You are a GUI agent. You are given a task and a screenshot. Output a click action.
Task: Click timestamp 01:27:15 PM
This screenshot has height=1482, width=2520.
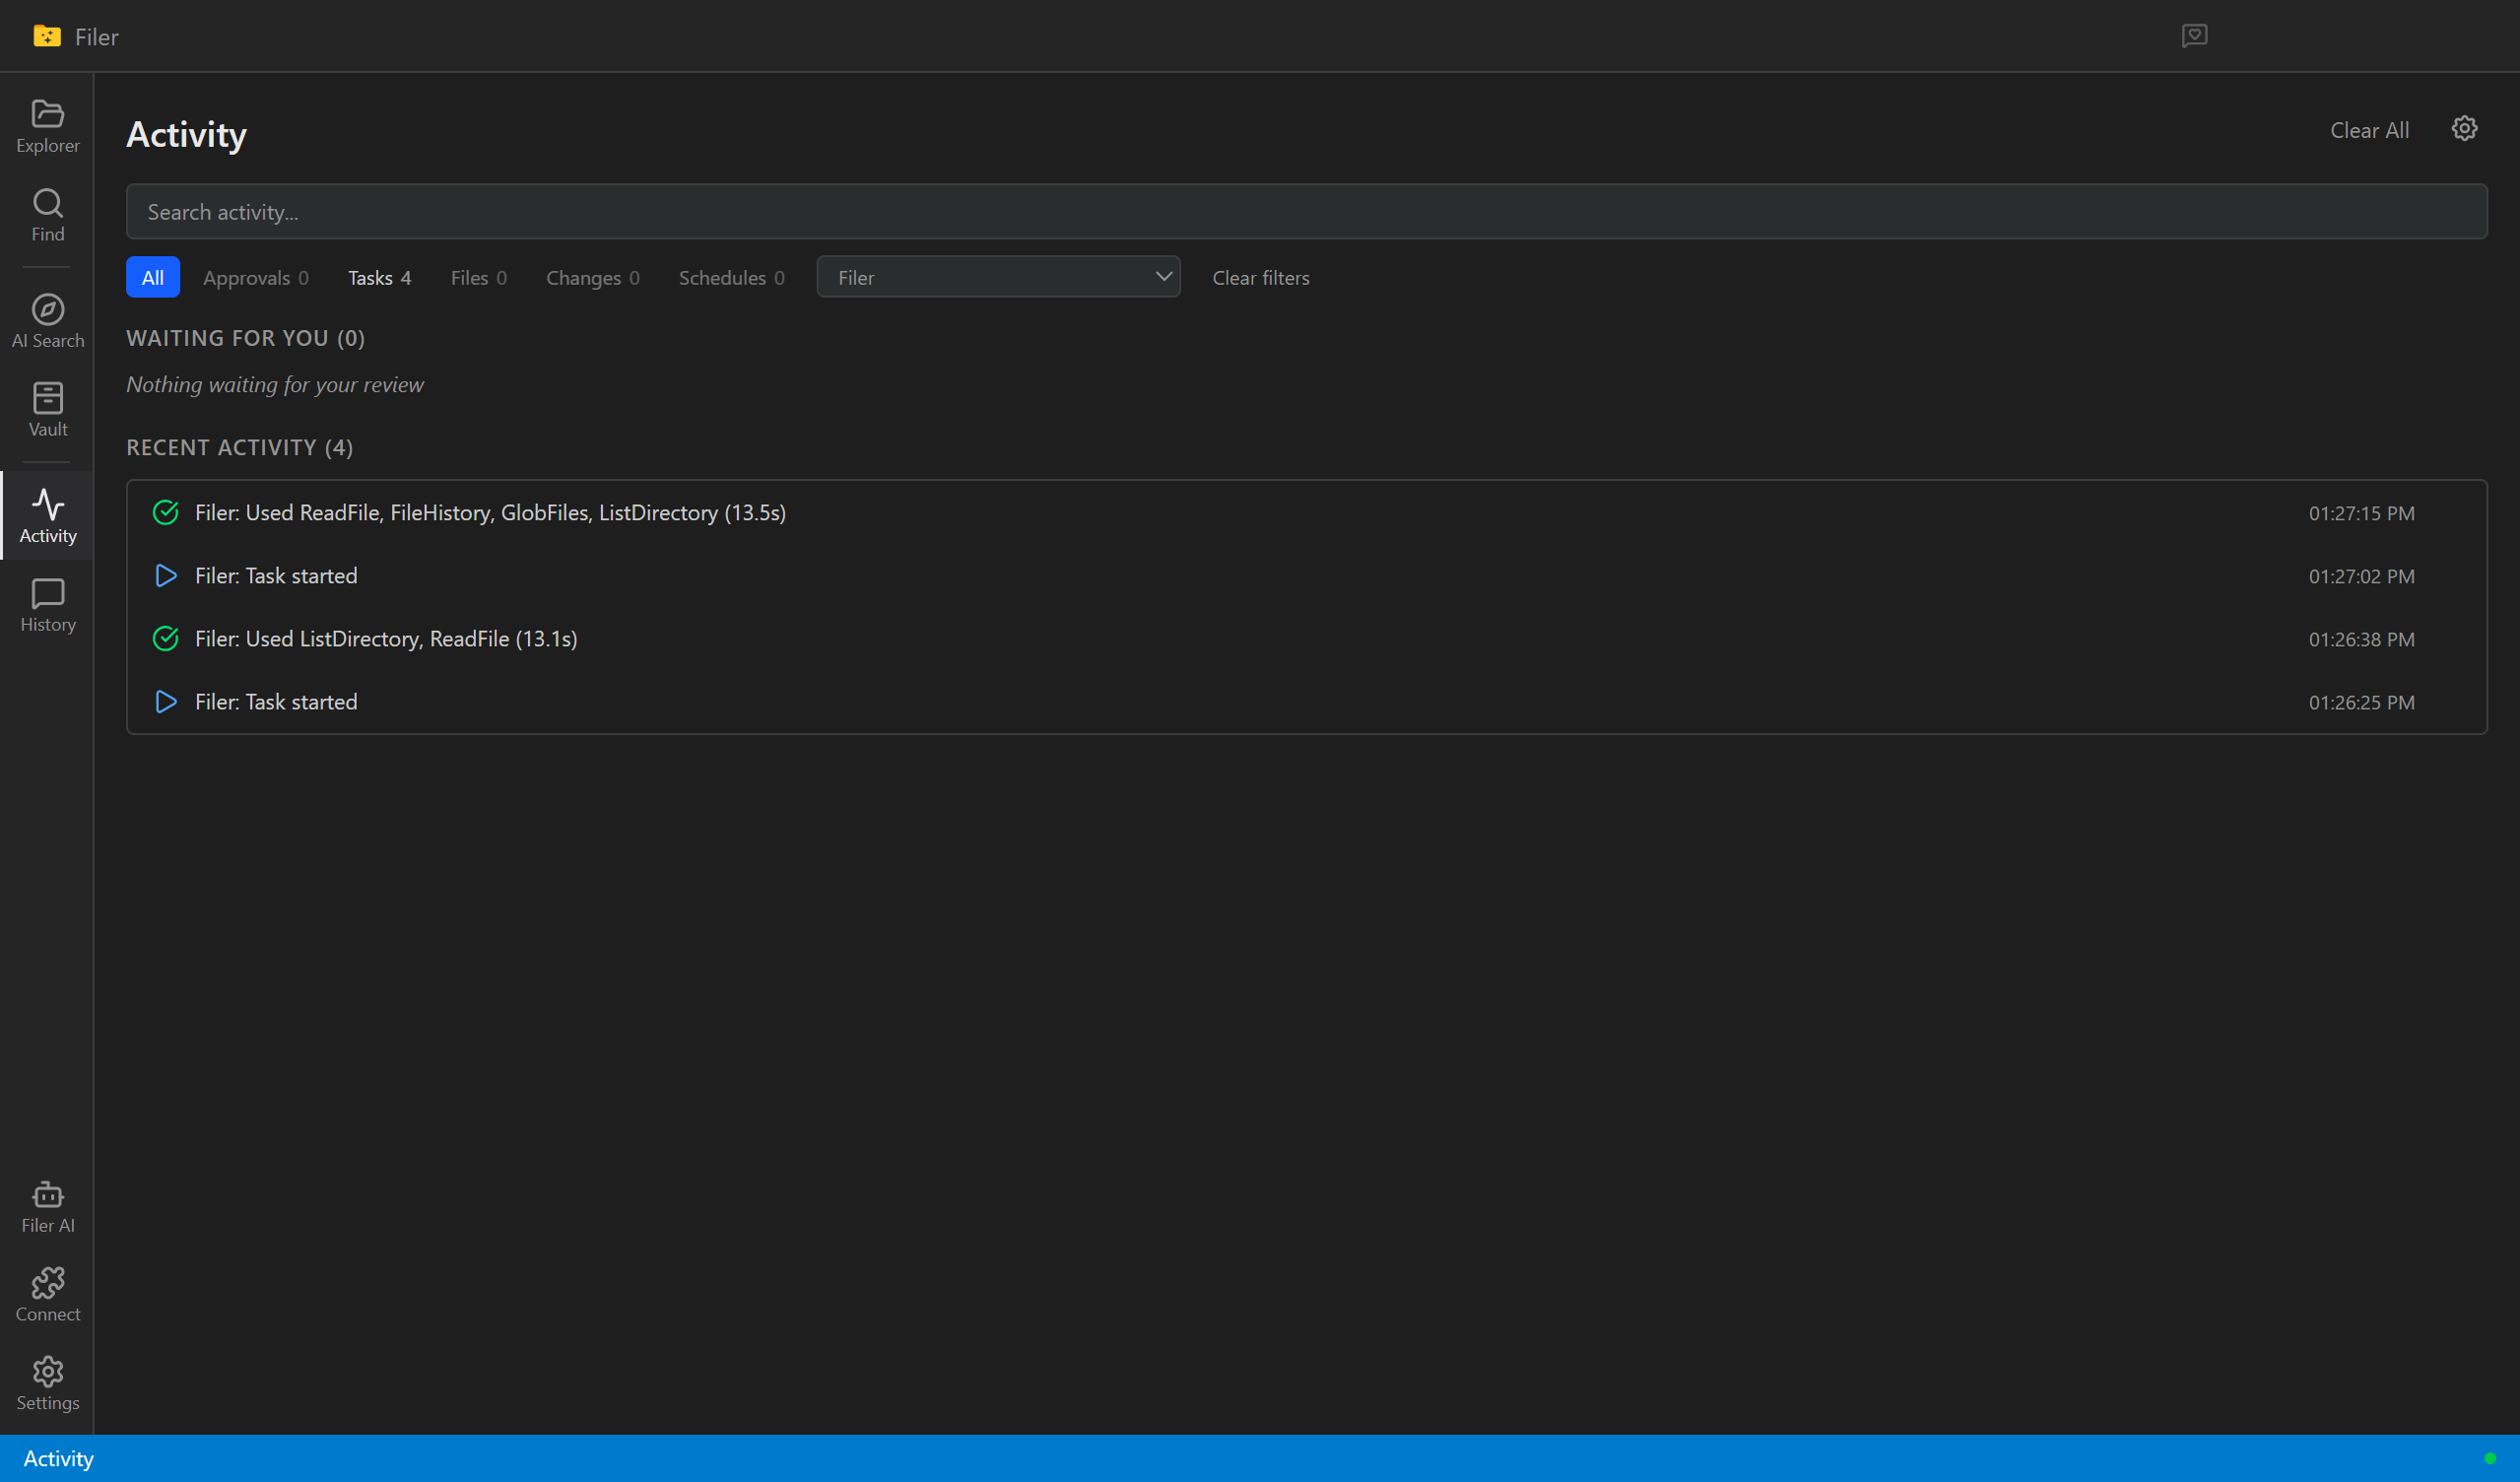click(2361, 514)
